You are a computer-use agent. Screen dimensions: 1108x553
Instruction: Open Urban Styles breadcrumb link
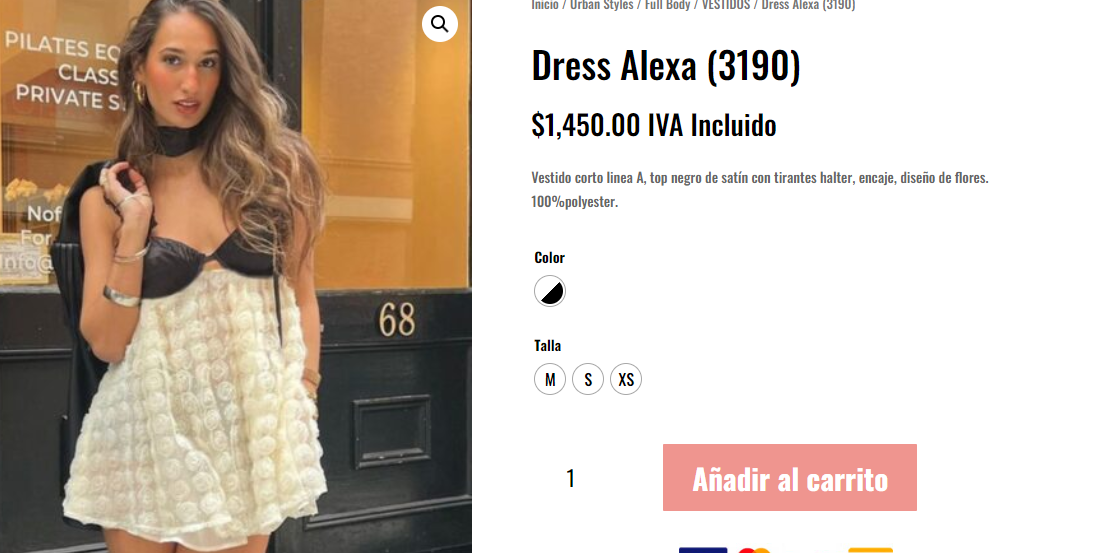(601, 5)
